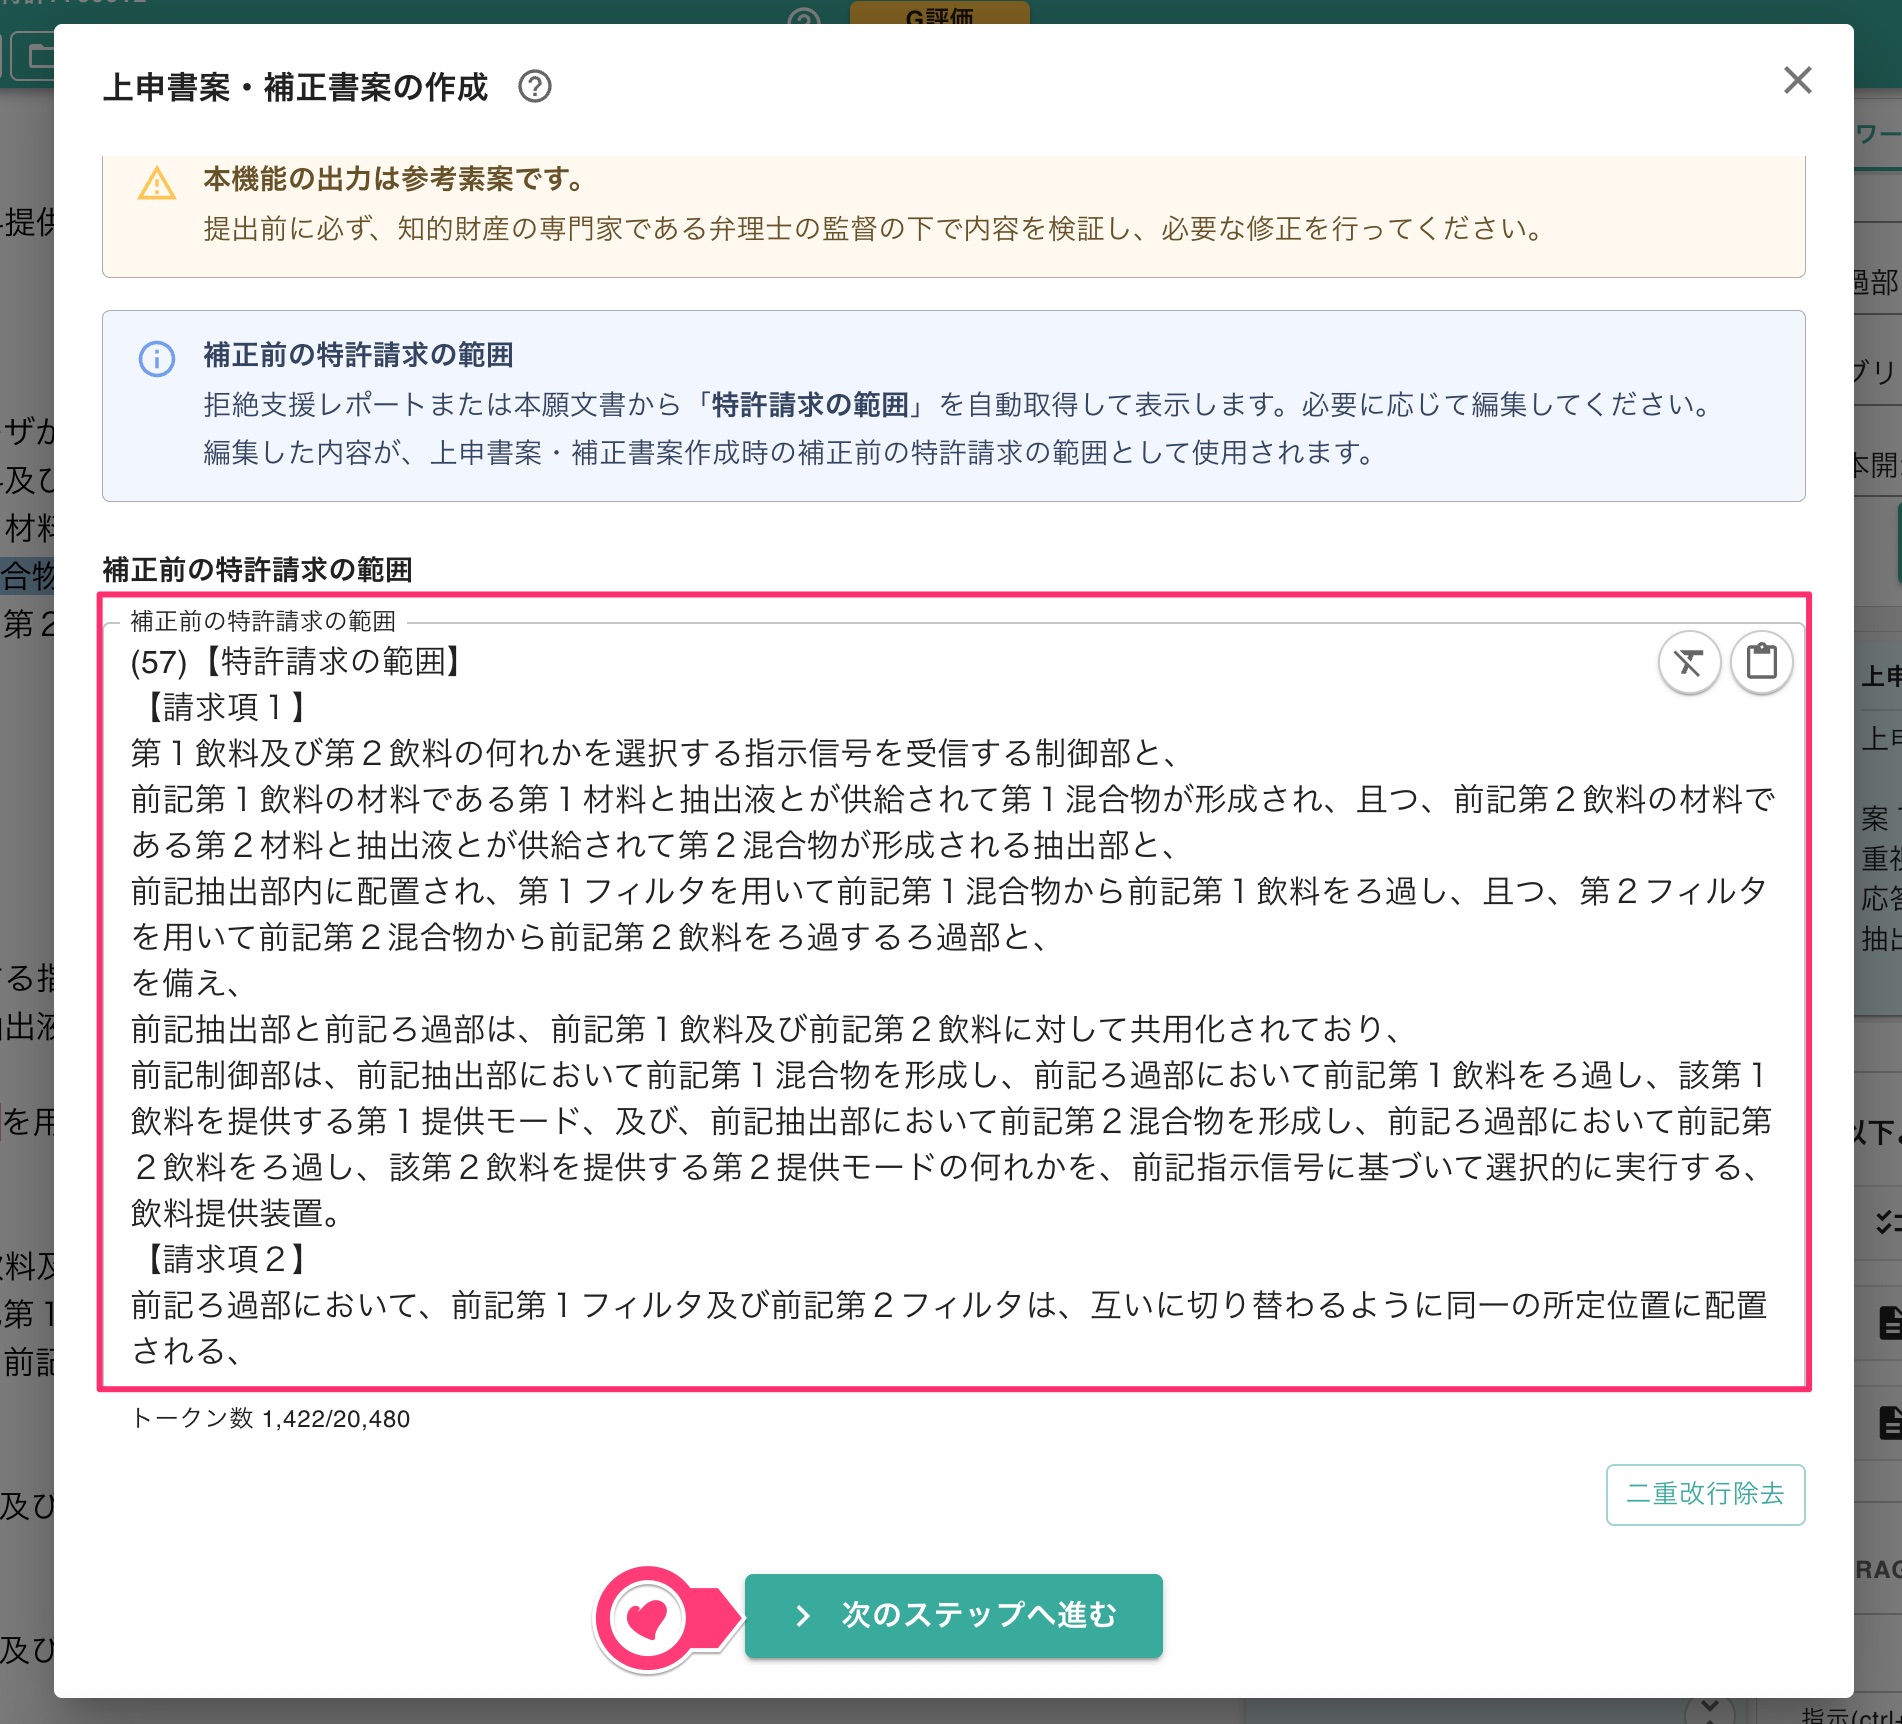Image resolution: width=1902 pixels, height=1724 pixels.
Task: Close the 上申書案・補正書案の作成 dialog
Action: (1797, 80)
